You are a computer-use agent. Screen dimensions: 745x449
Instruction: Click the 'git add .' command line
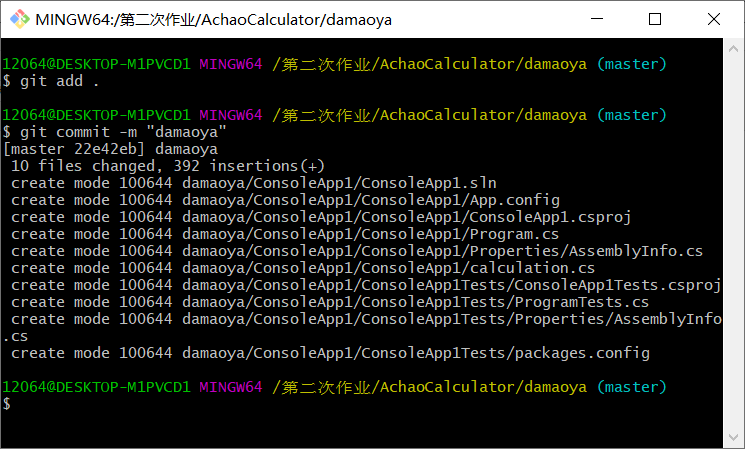[51, 81]
